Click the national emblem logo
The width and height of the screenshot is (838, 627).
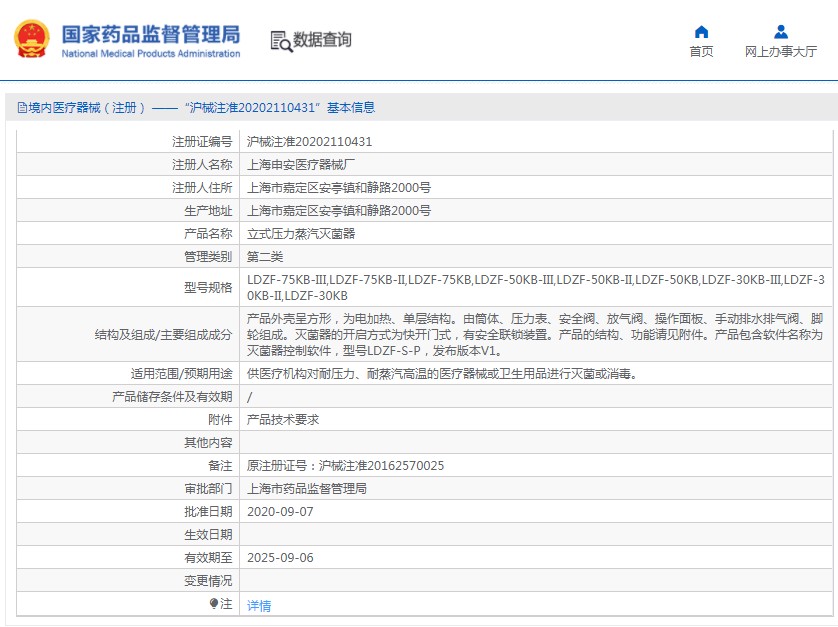coord(32,39)
